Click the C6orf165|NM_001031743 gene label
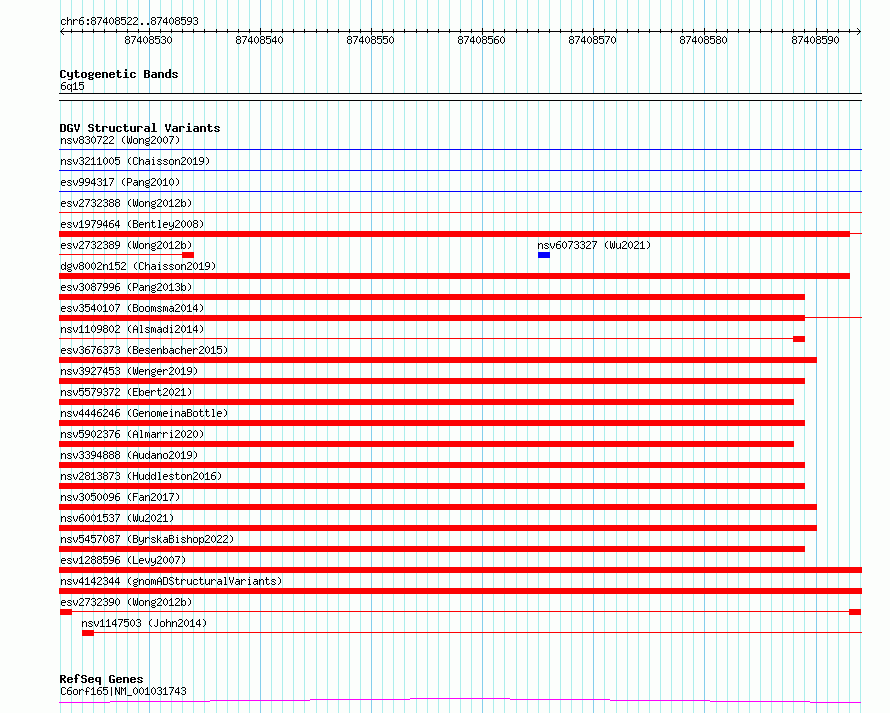890x713 pixels. tap(122, 692)
